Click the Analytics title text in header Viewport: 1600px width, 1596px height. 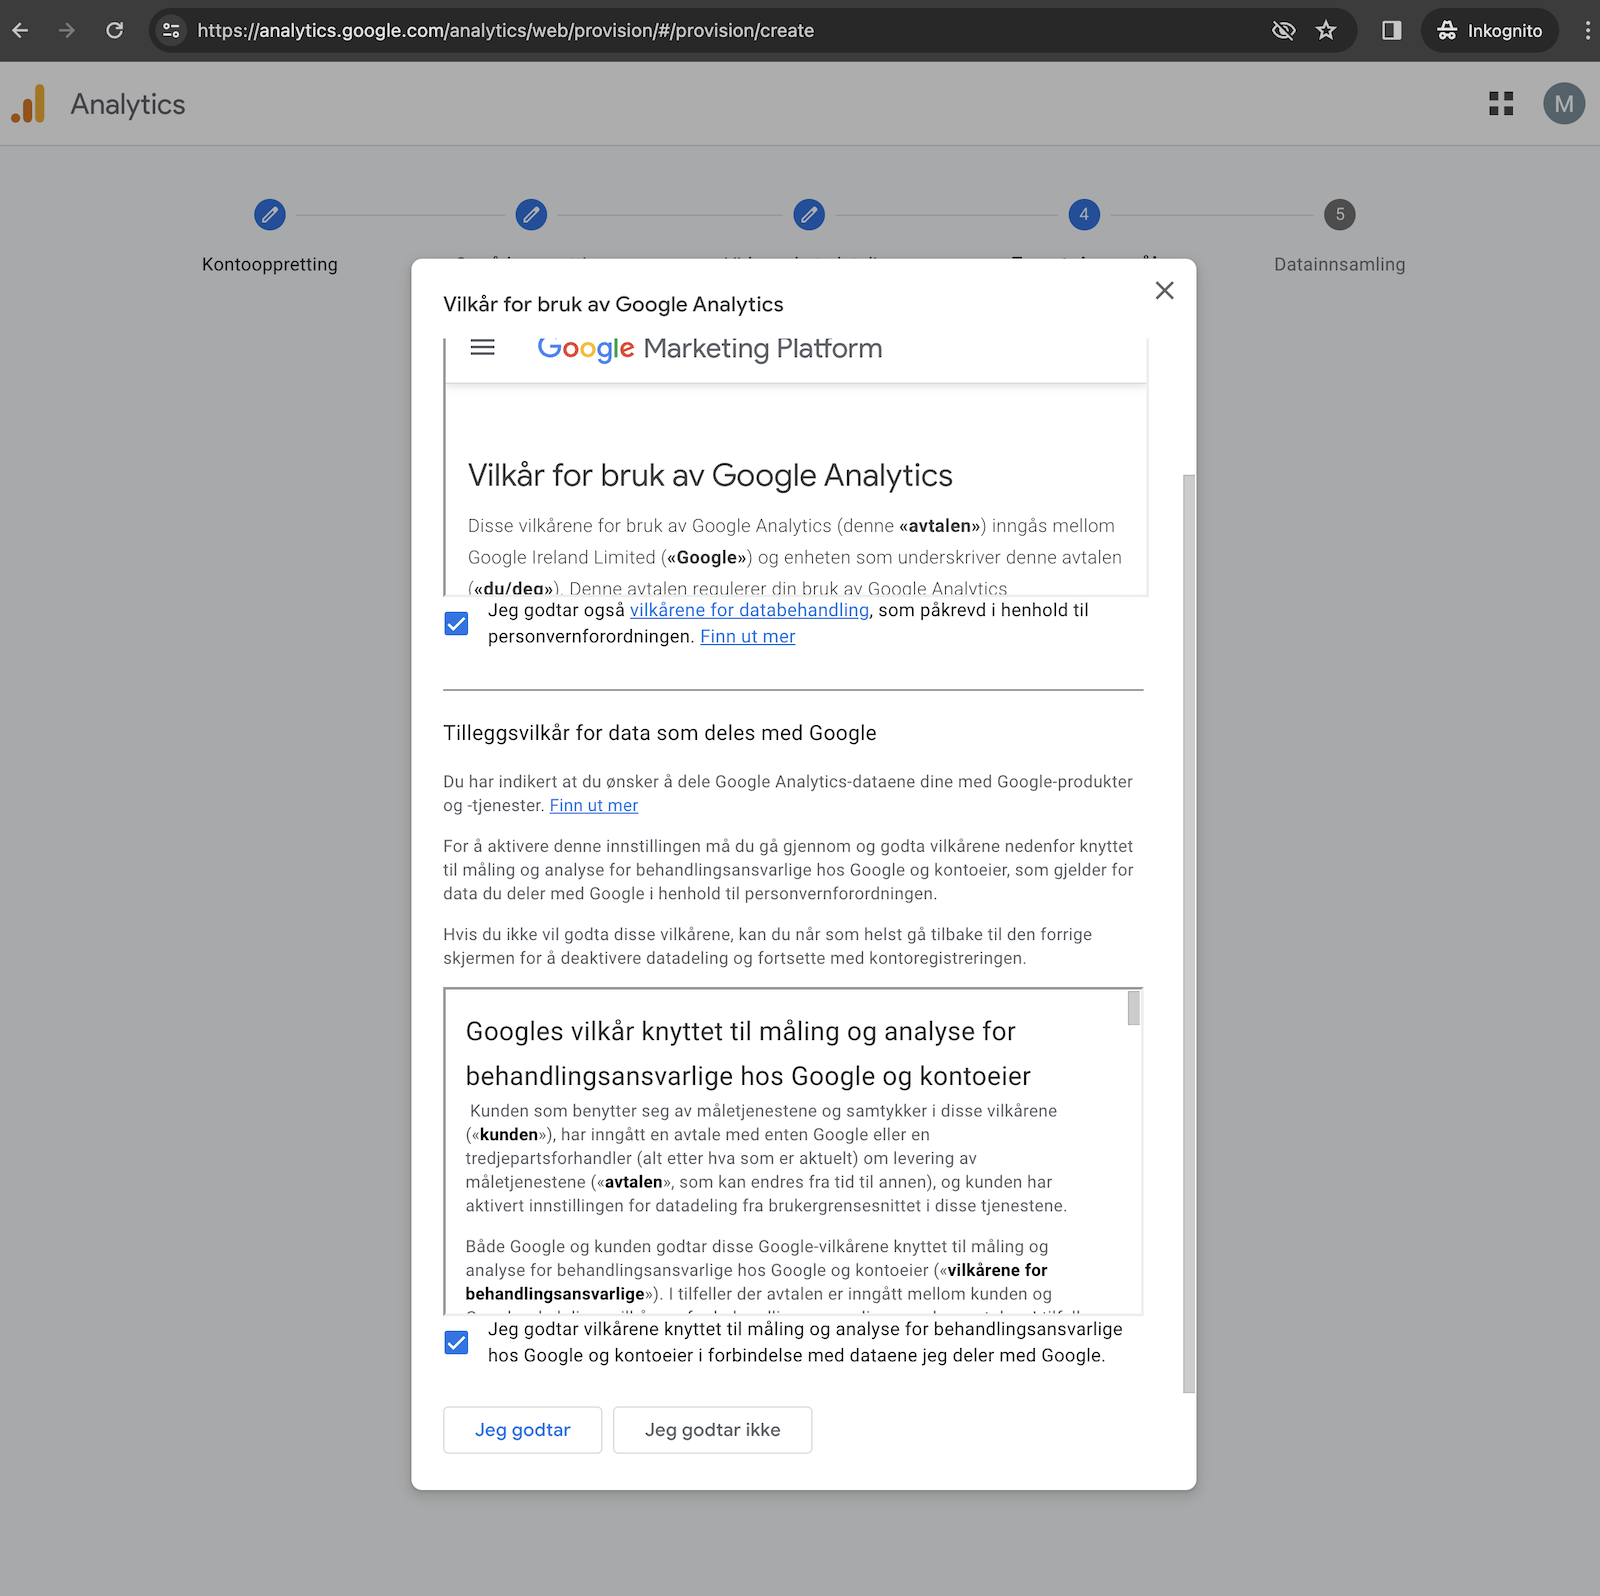[128, 104]
